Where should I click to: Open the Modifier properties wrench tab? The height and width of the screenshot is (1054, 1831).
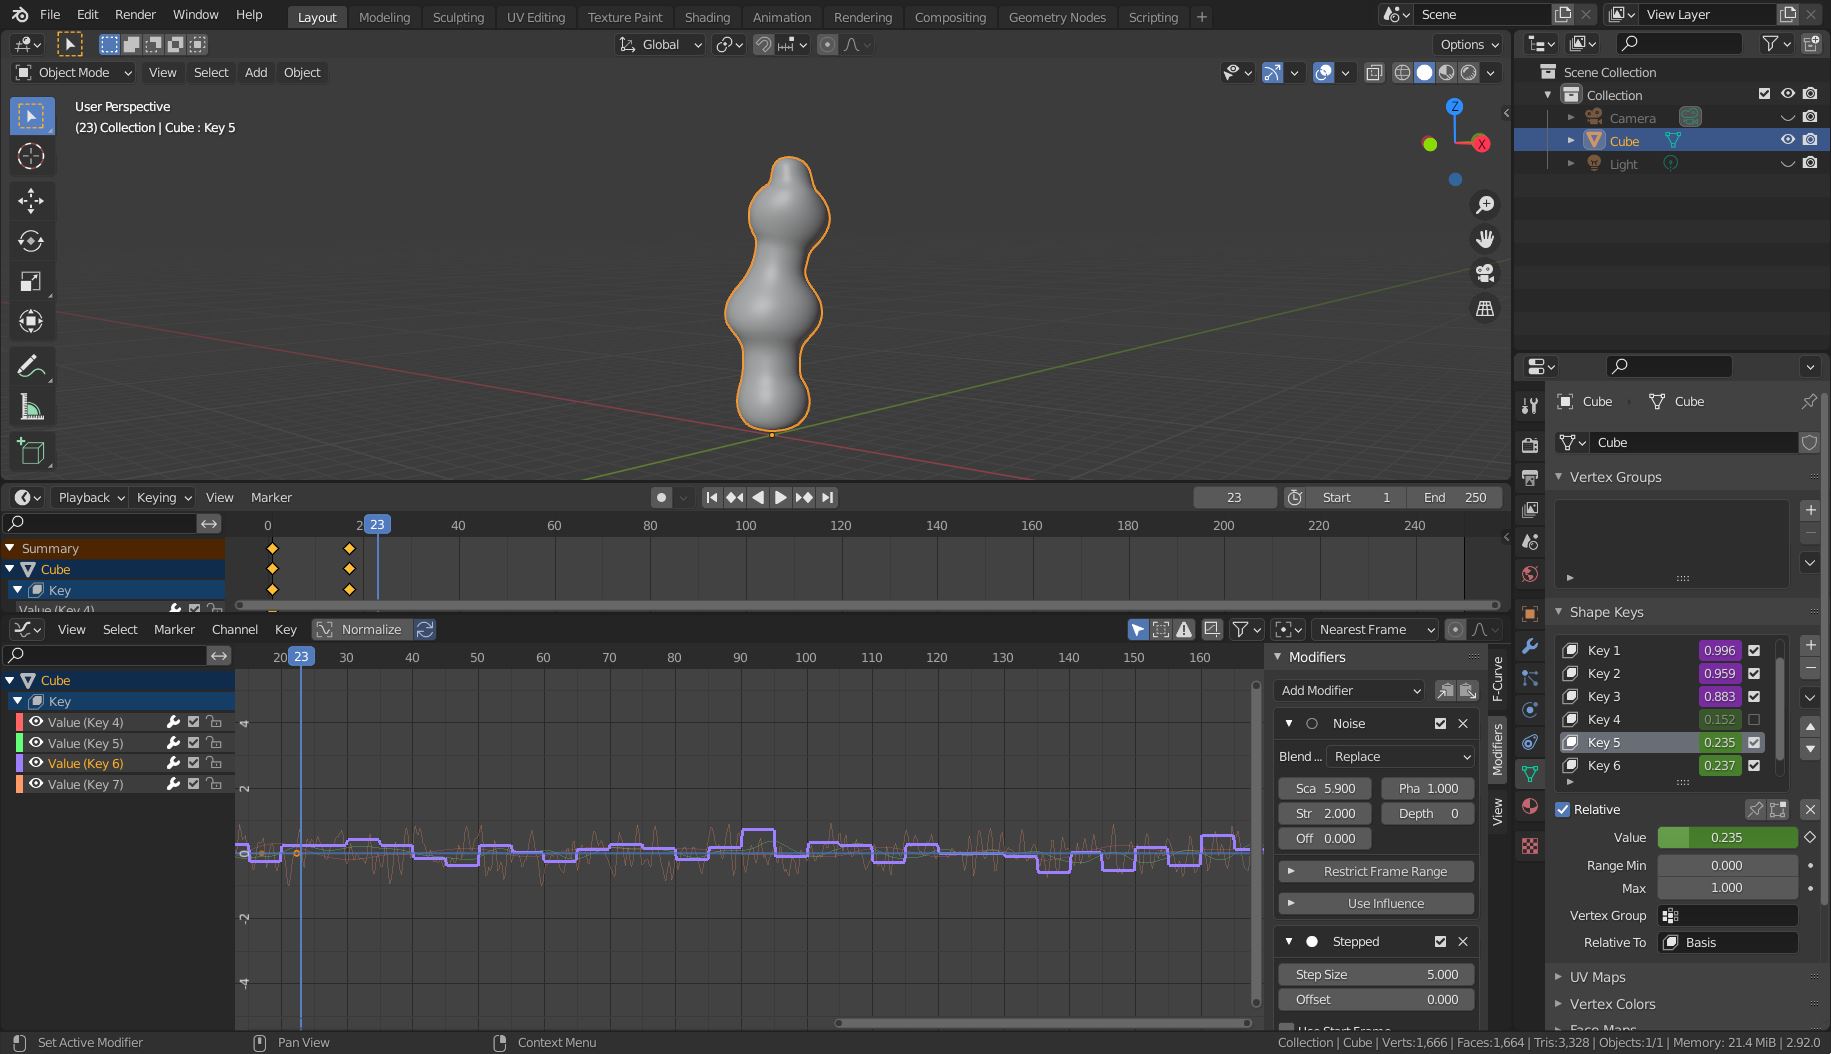1529,646
